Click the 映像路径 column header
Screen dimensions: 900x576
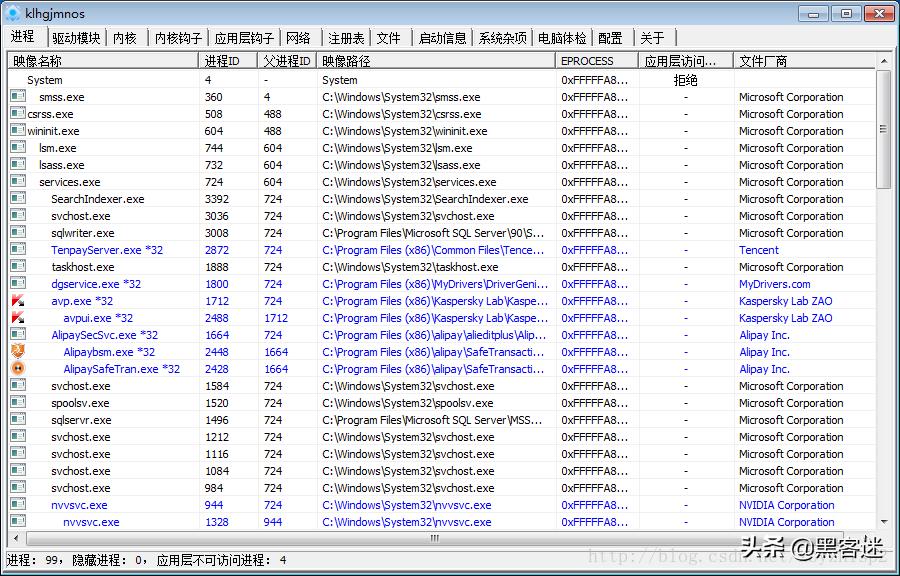[346, 61]
